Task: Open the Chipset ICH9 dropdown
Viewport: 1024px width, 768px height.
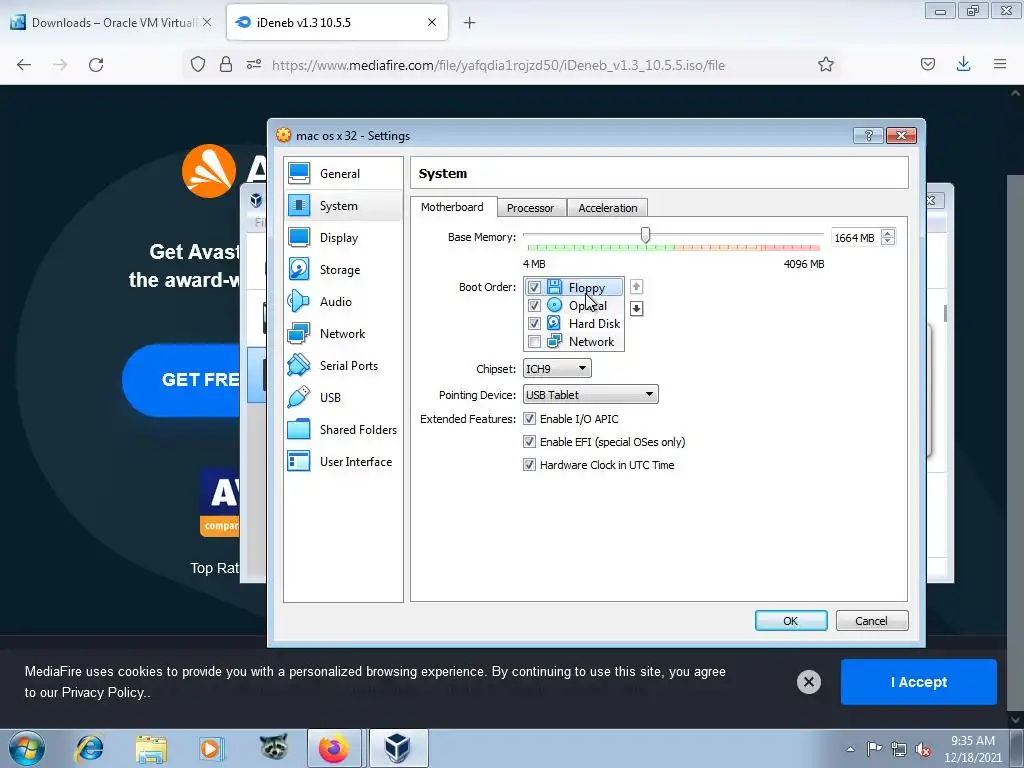Action: point(557,368)
